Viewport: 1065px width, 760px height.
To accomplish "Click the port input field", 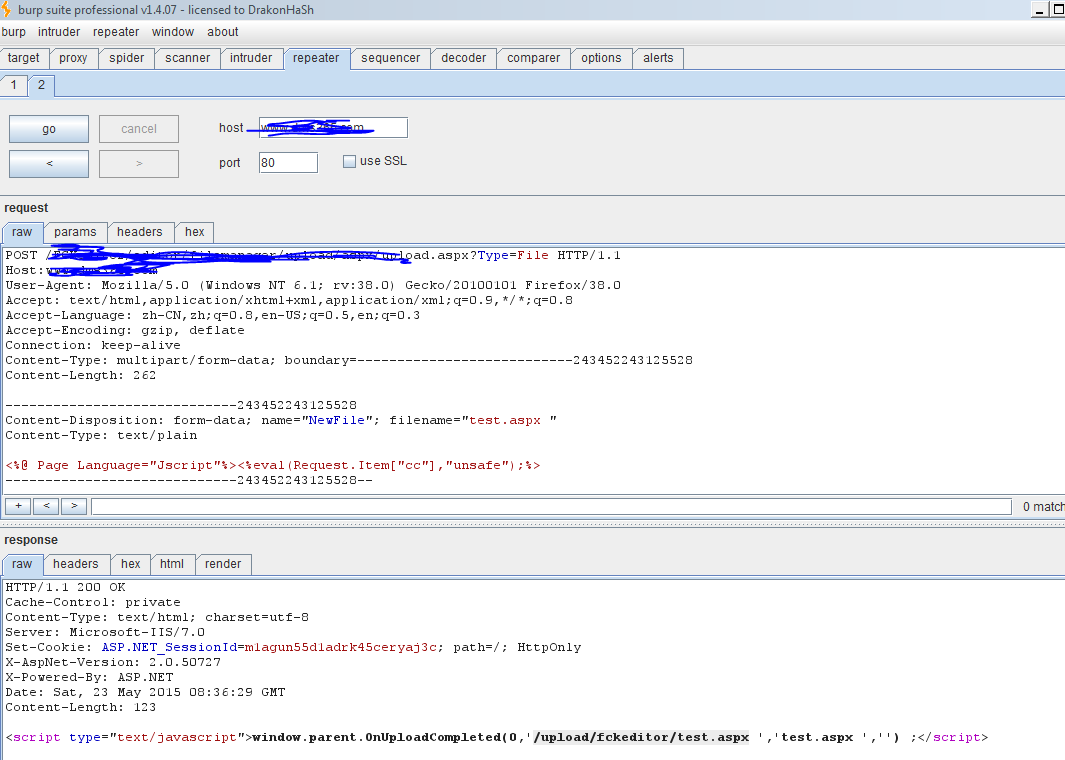I will [288, 163].
